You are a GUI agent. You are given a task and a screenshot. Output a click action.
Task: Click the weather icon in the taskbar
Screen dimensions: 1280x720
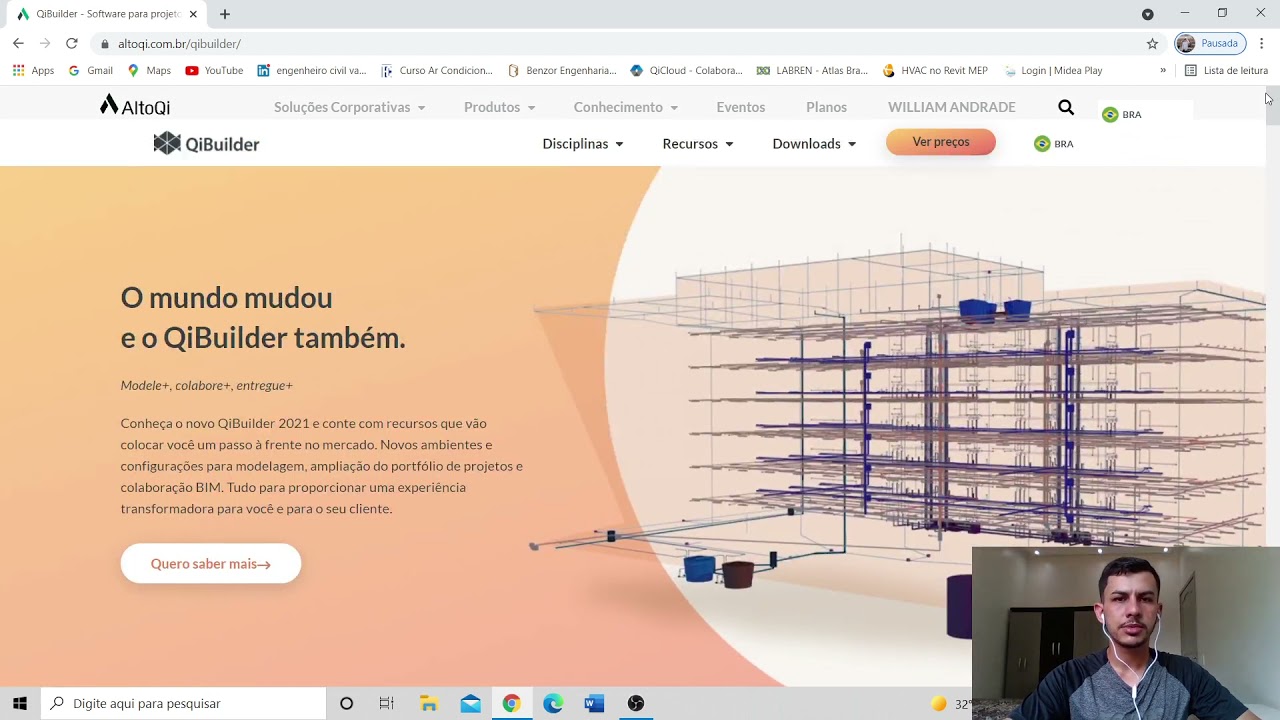point(938,704)
